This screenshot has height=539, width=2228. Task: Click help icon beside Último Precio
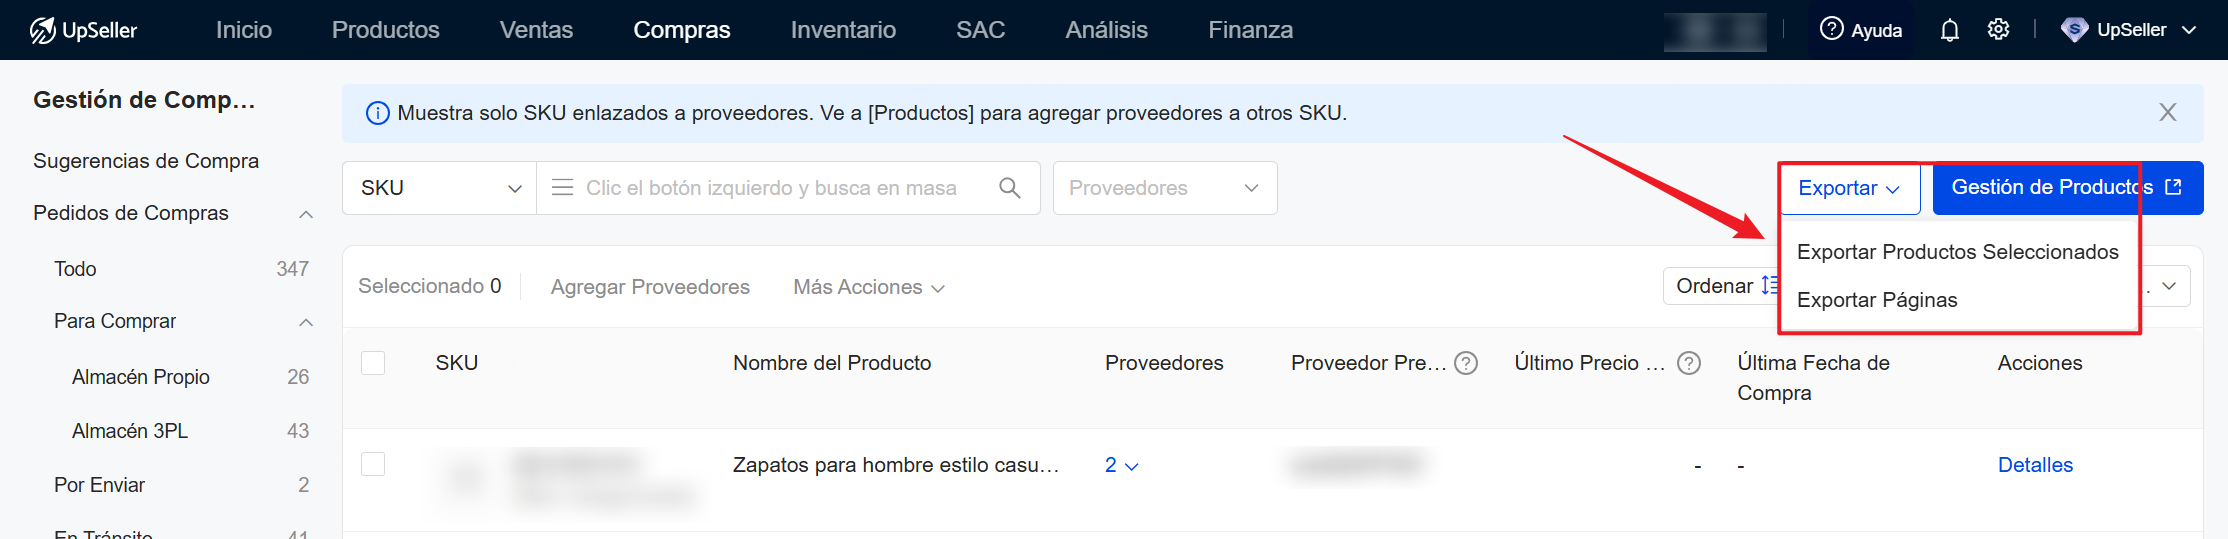[x=1689, y=363]
